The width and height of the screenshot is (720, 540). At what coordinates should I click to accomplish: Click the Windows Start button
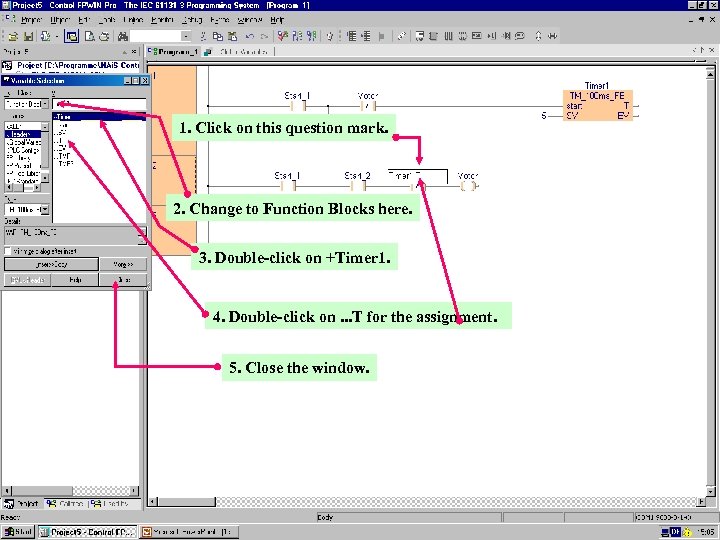tap(18, 532)
